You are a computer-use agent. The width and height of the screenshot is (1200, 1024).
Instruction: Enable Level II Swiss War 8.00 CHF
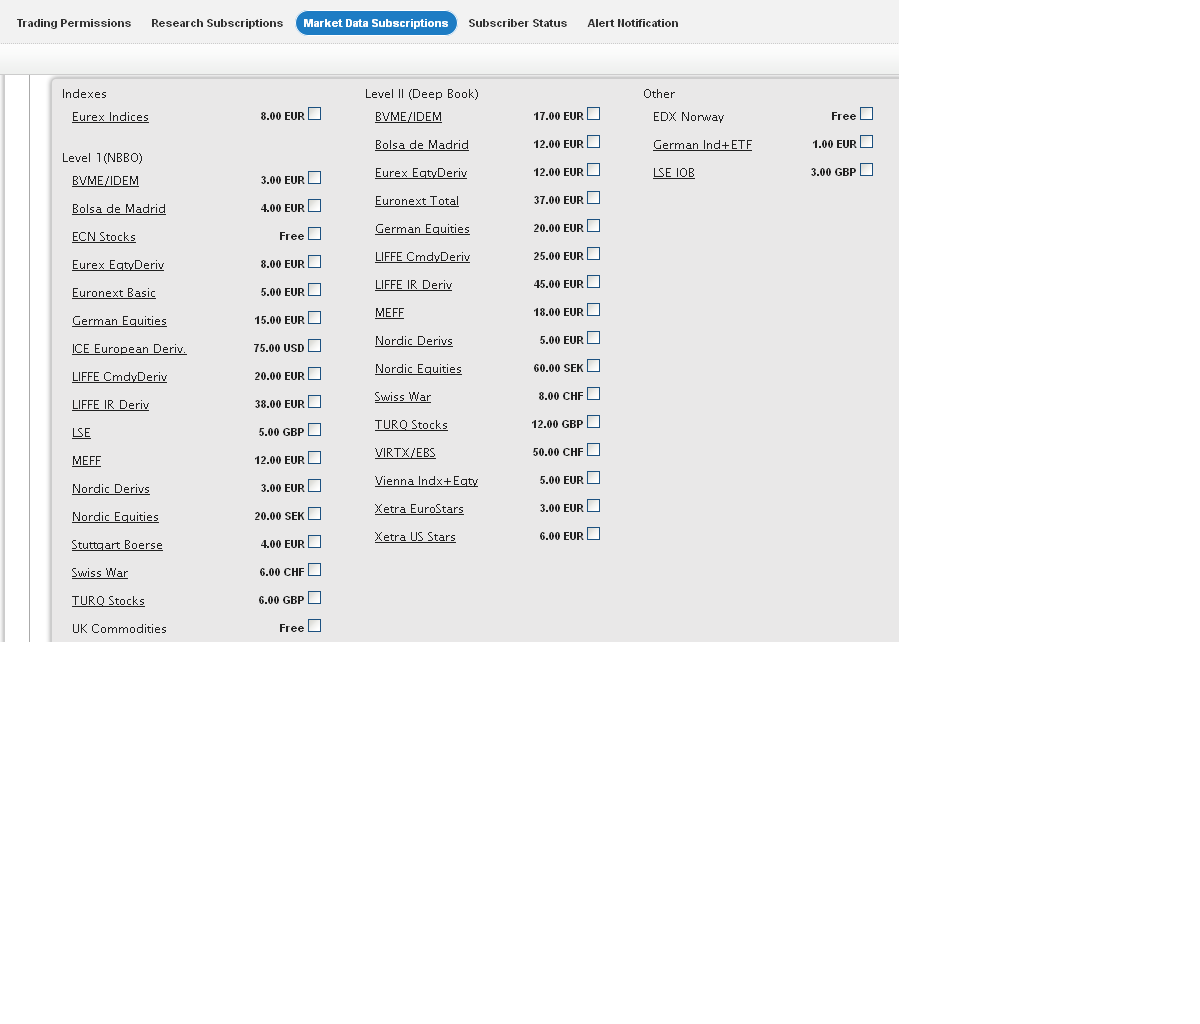coord(594,394)
